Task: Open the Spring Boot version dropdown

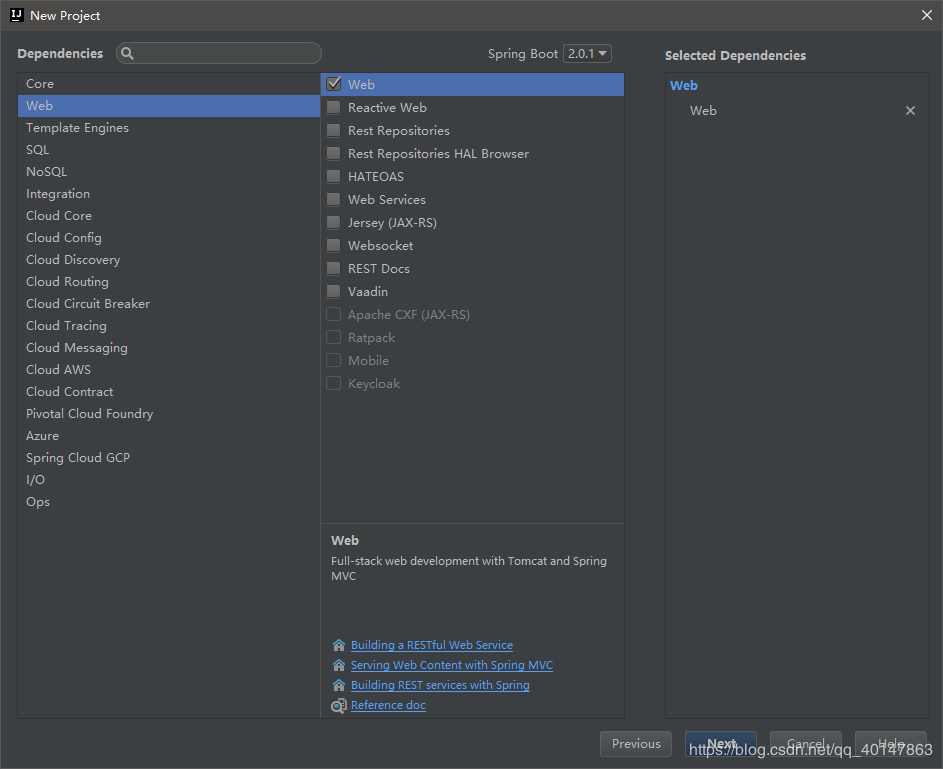Action: point(587,54)
